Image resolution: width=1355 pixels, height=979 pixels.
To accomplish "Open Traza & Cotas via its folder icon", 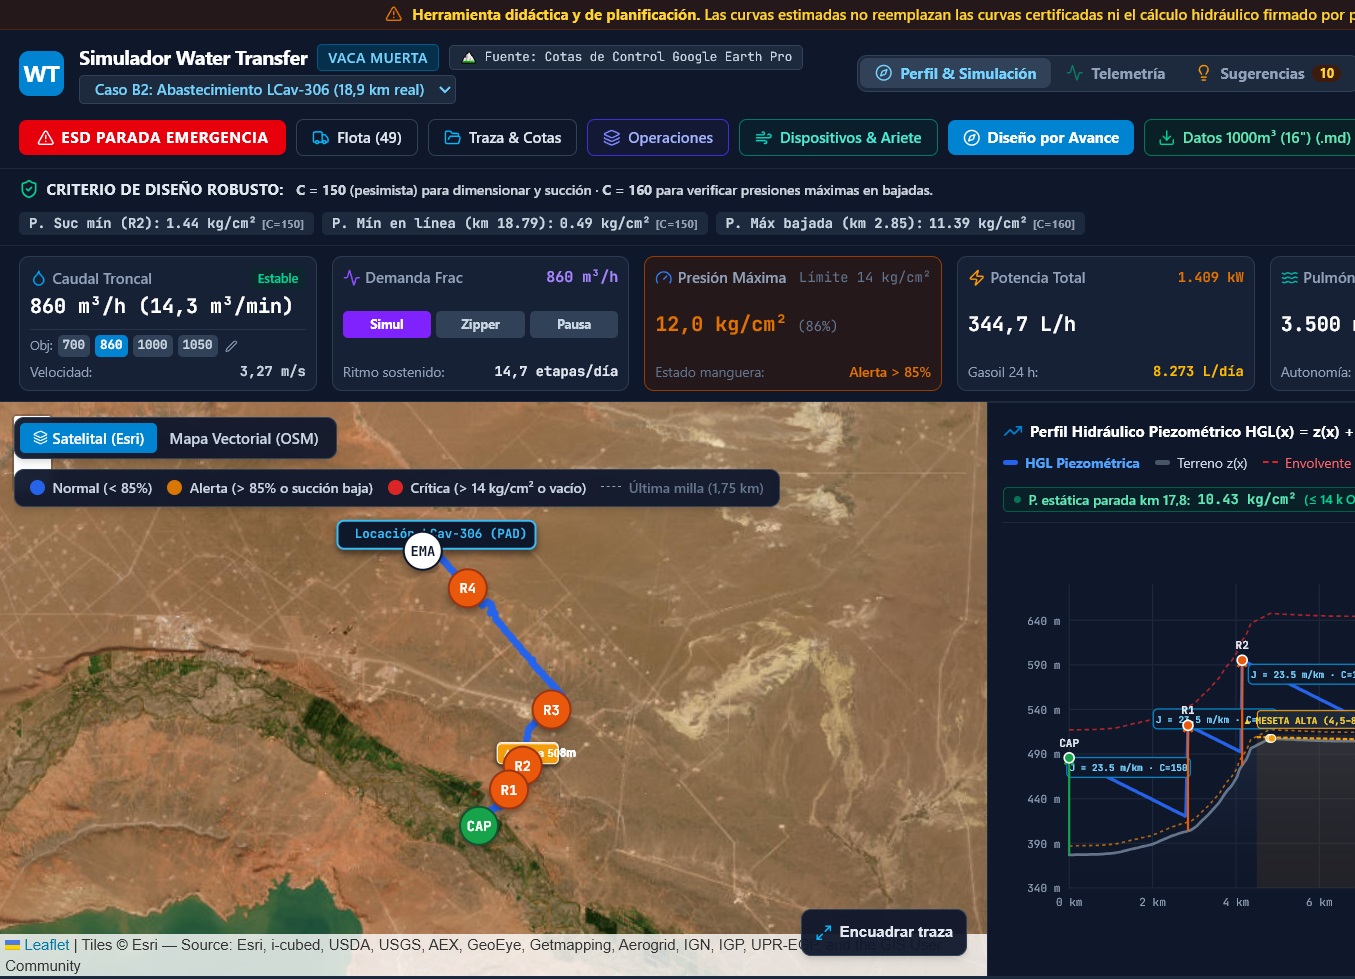I will pos(452,138).
